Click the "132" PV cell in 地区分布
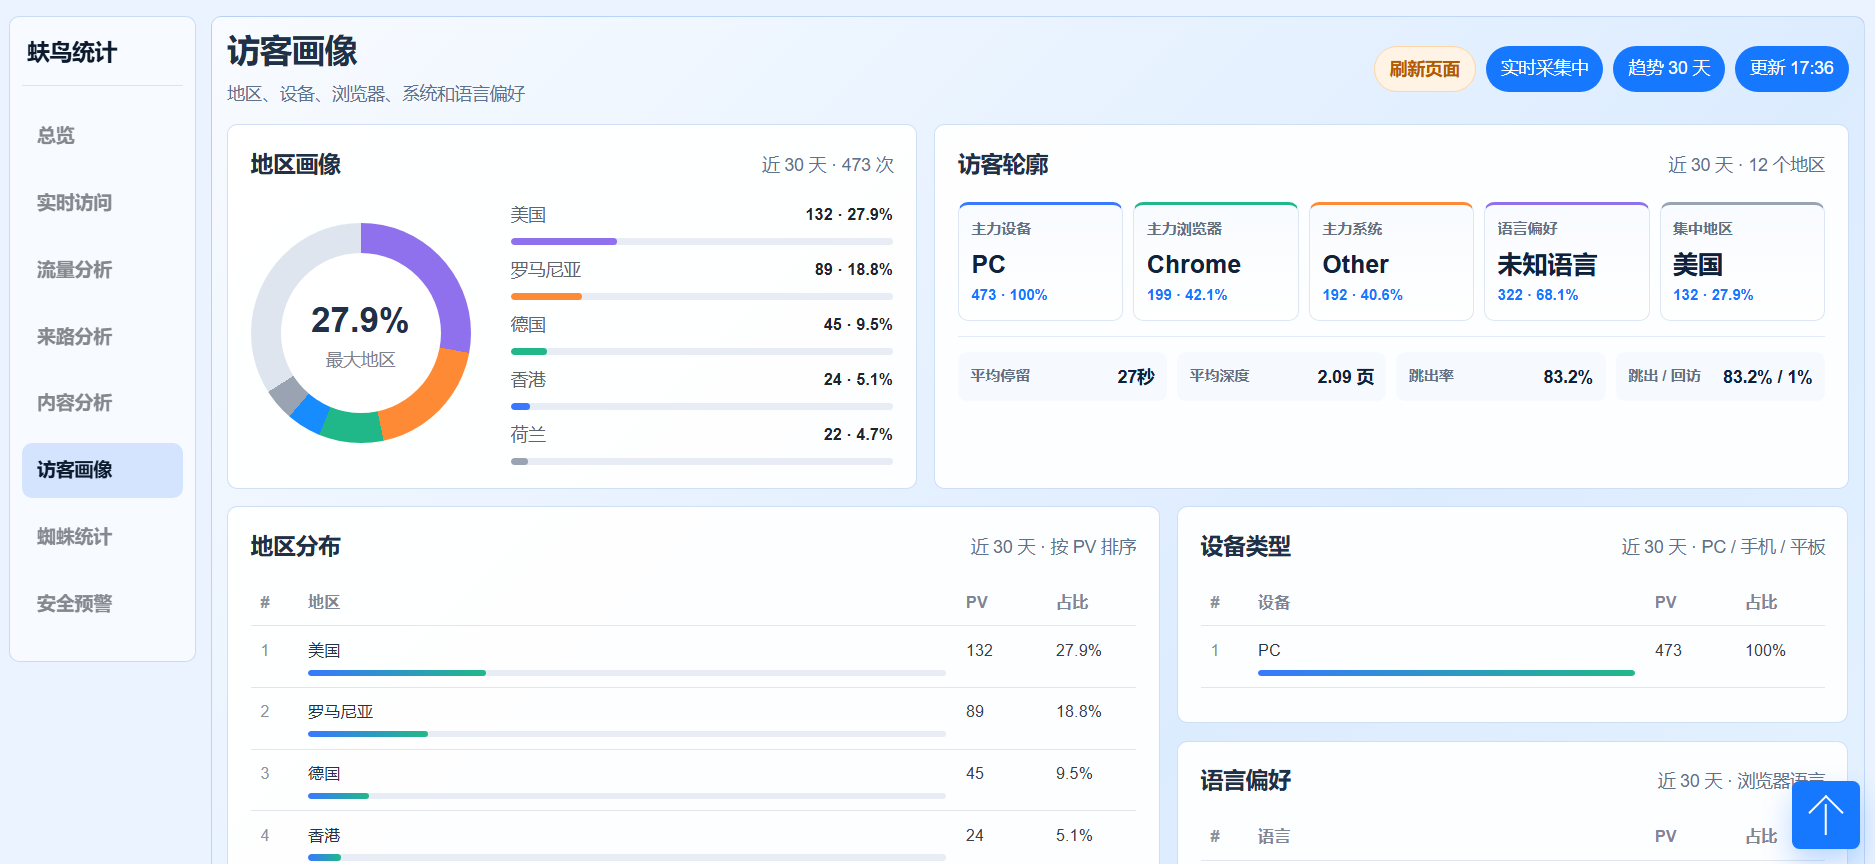 tap(979, 650)
